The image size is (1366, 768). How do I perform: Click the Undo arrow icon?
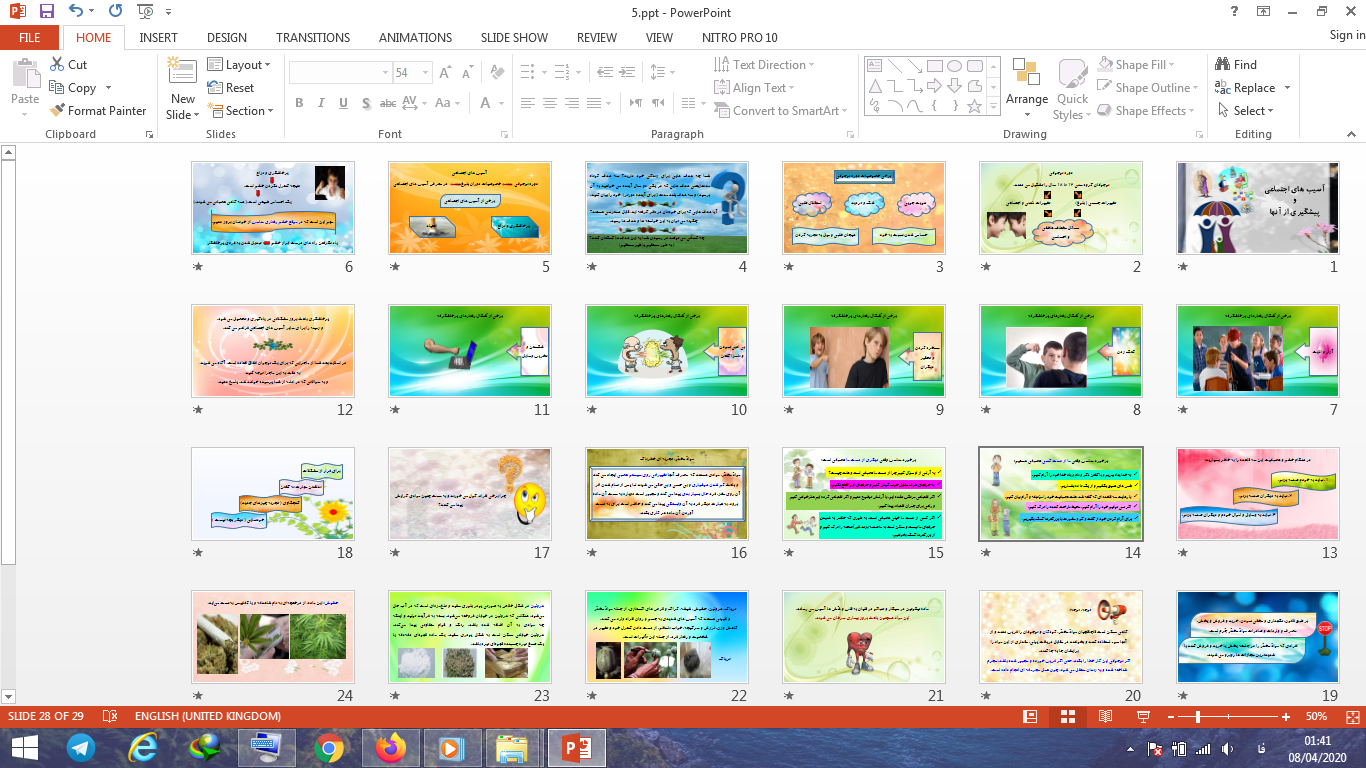pos(77,12)
